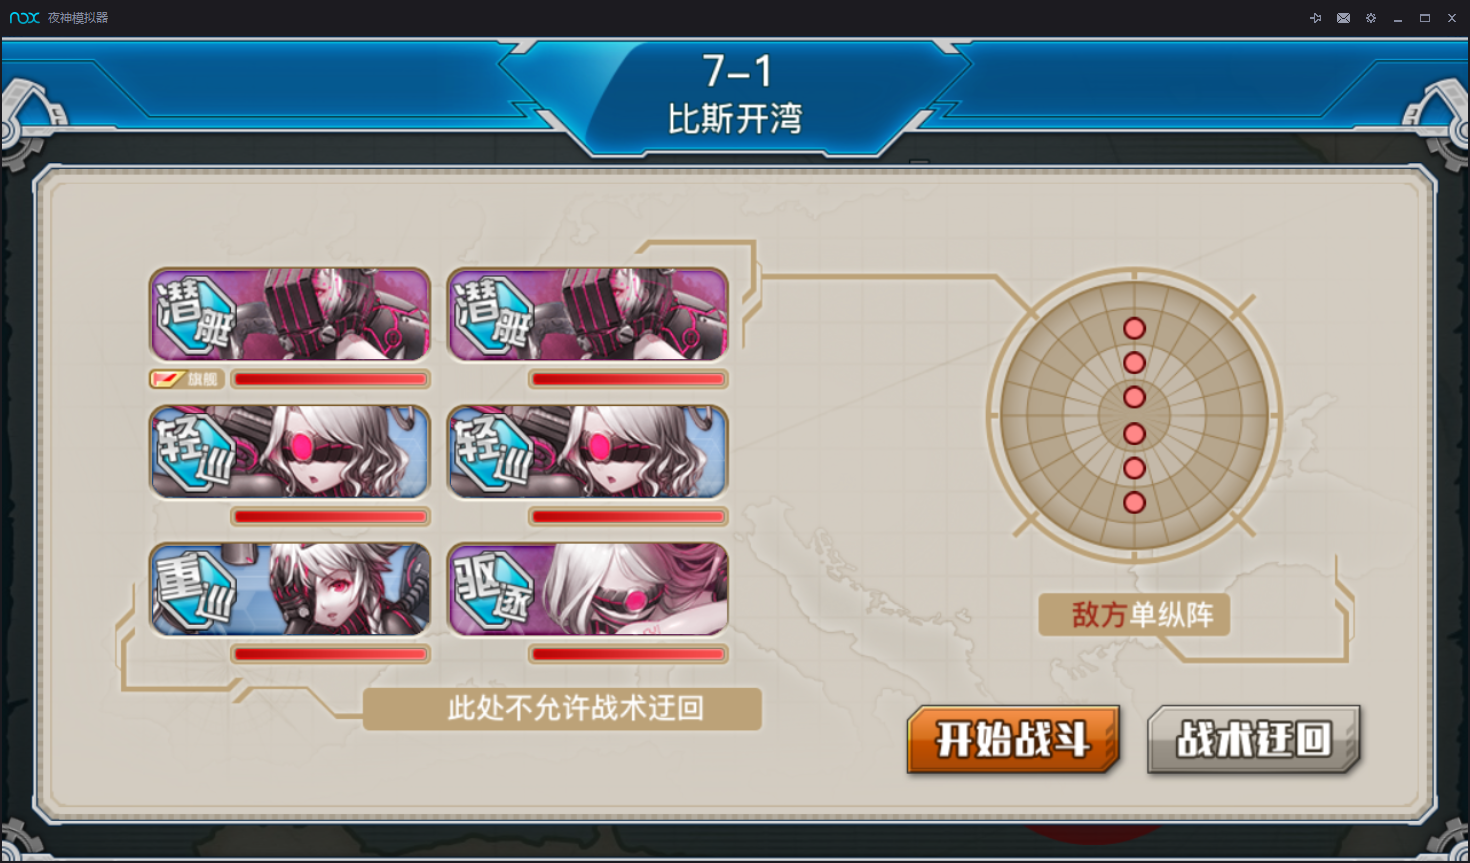
Task: Click the heavy cruiser enemy card
Action: click(290, 589)
